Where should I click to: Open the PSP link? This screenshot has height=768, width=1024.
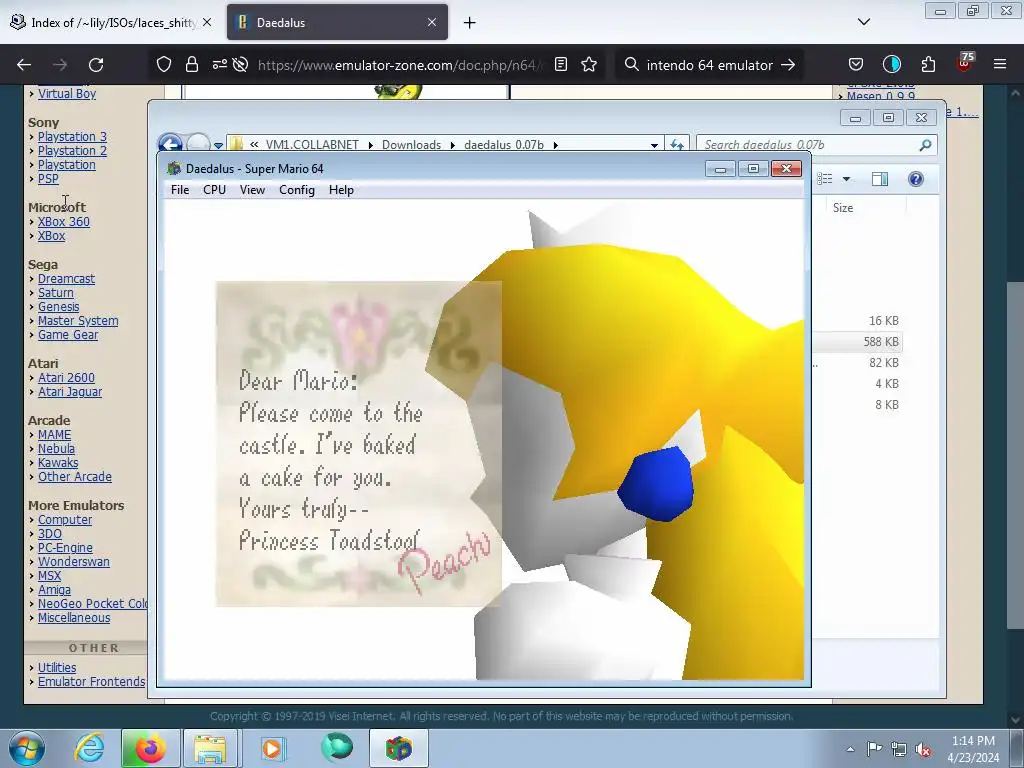tap(48, 179)
